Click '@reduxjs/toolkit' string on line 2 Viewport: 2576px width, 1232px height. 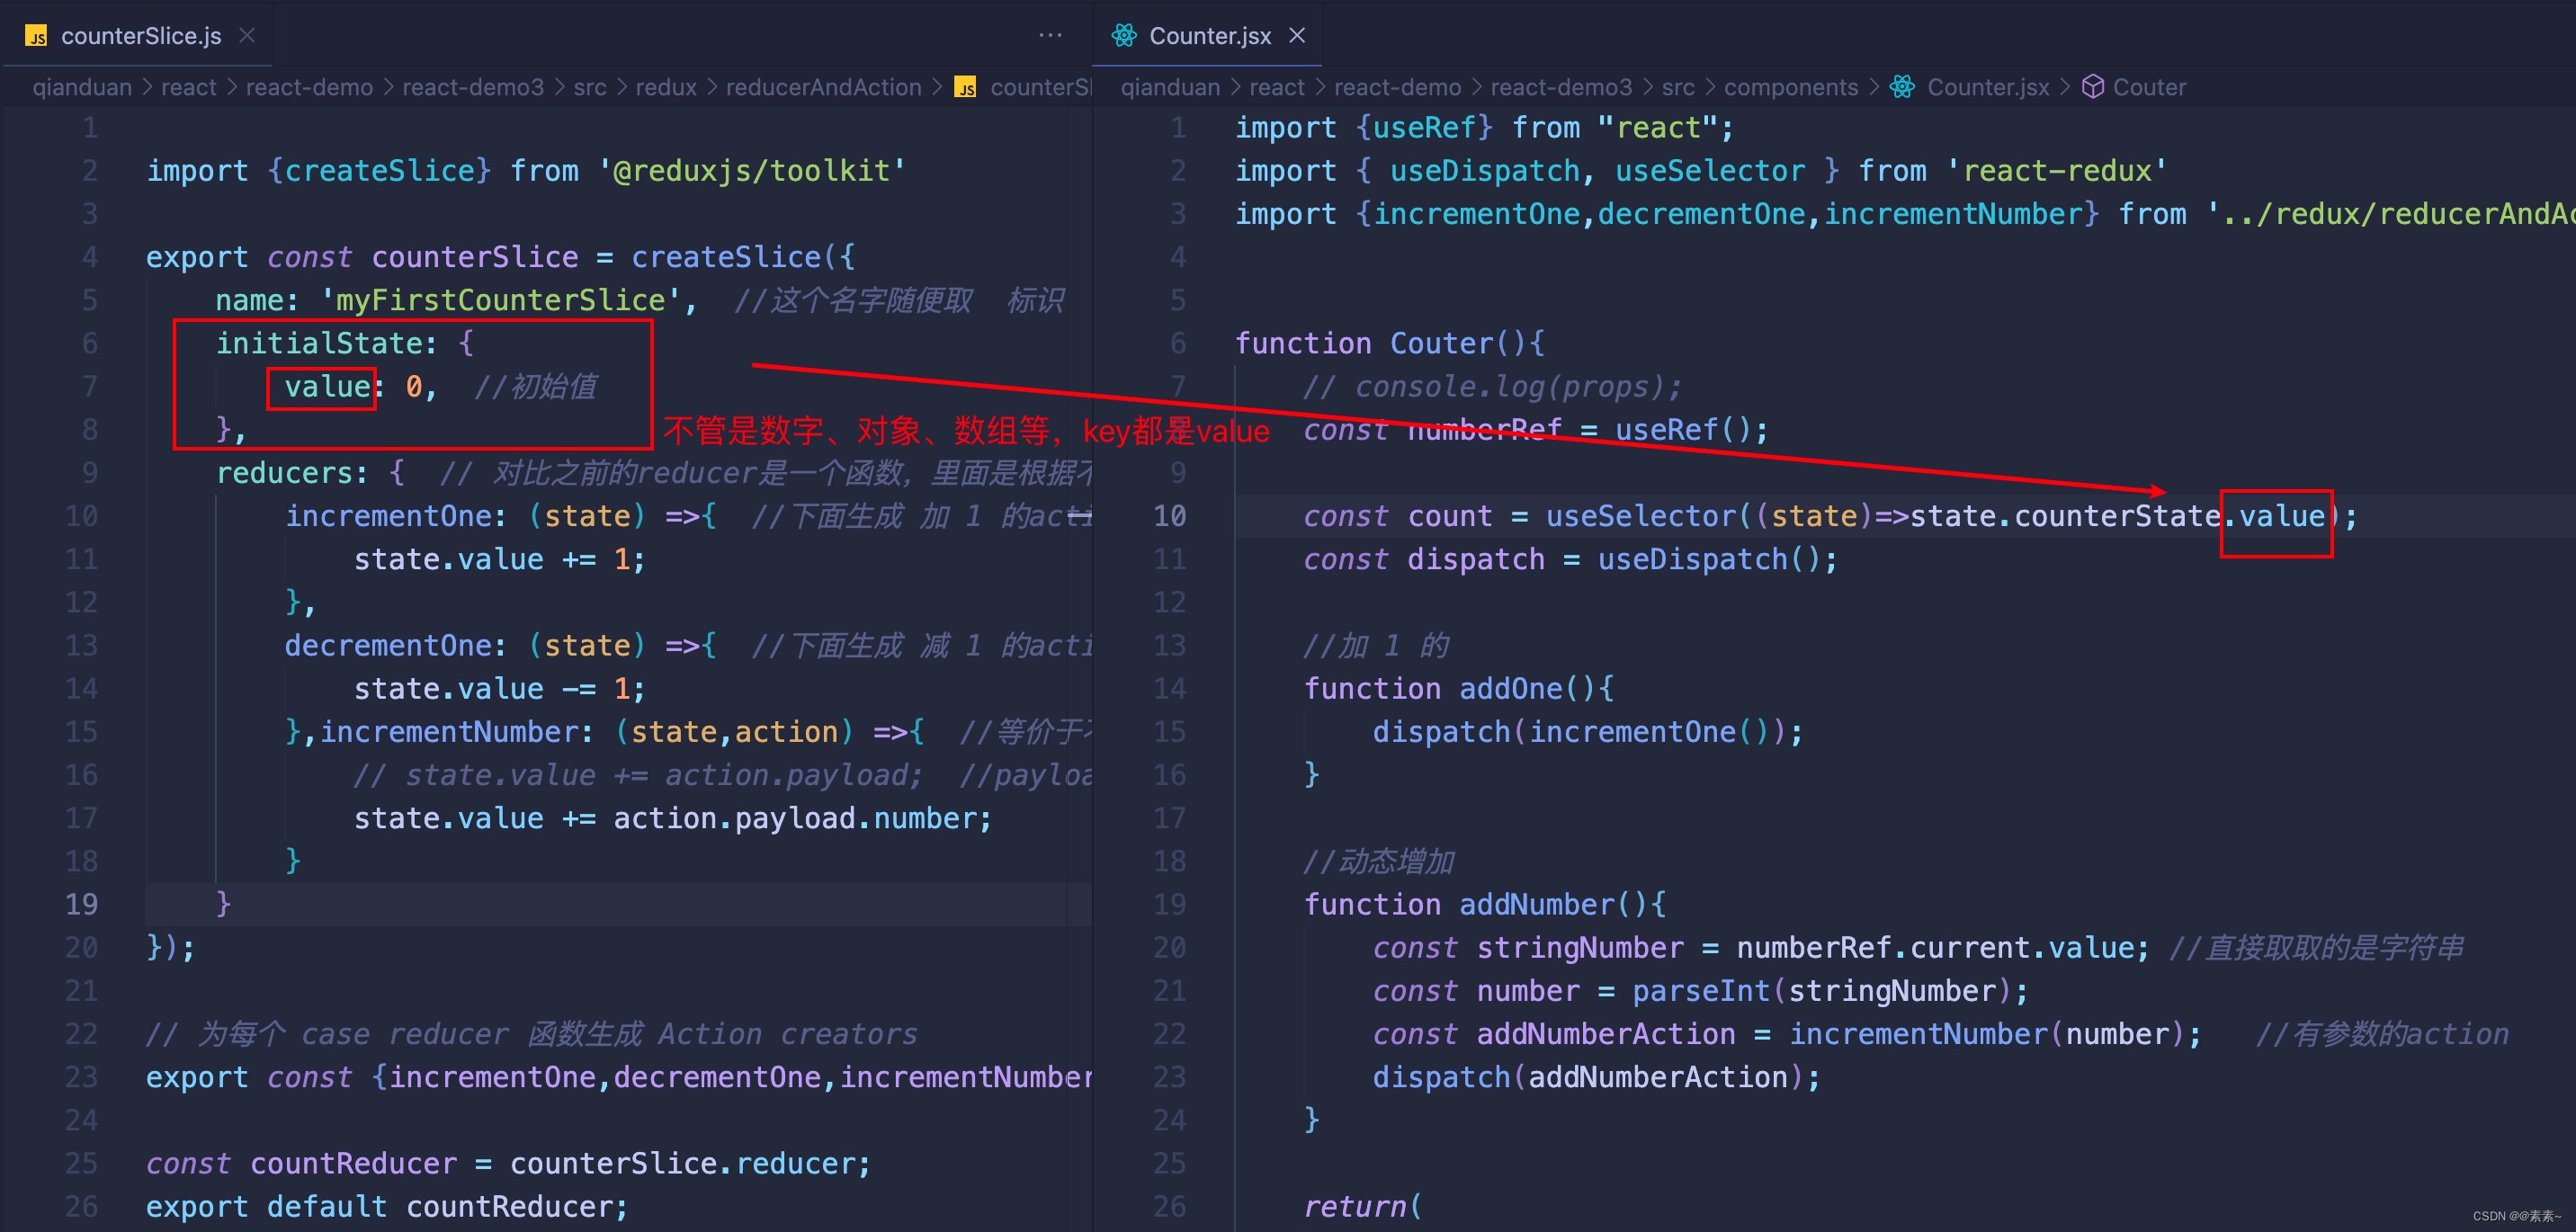[751, 171]
